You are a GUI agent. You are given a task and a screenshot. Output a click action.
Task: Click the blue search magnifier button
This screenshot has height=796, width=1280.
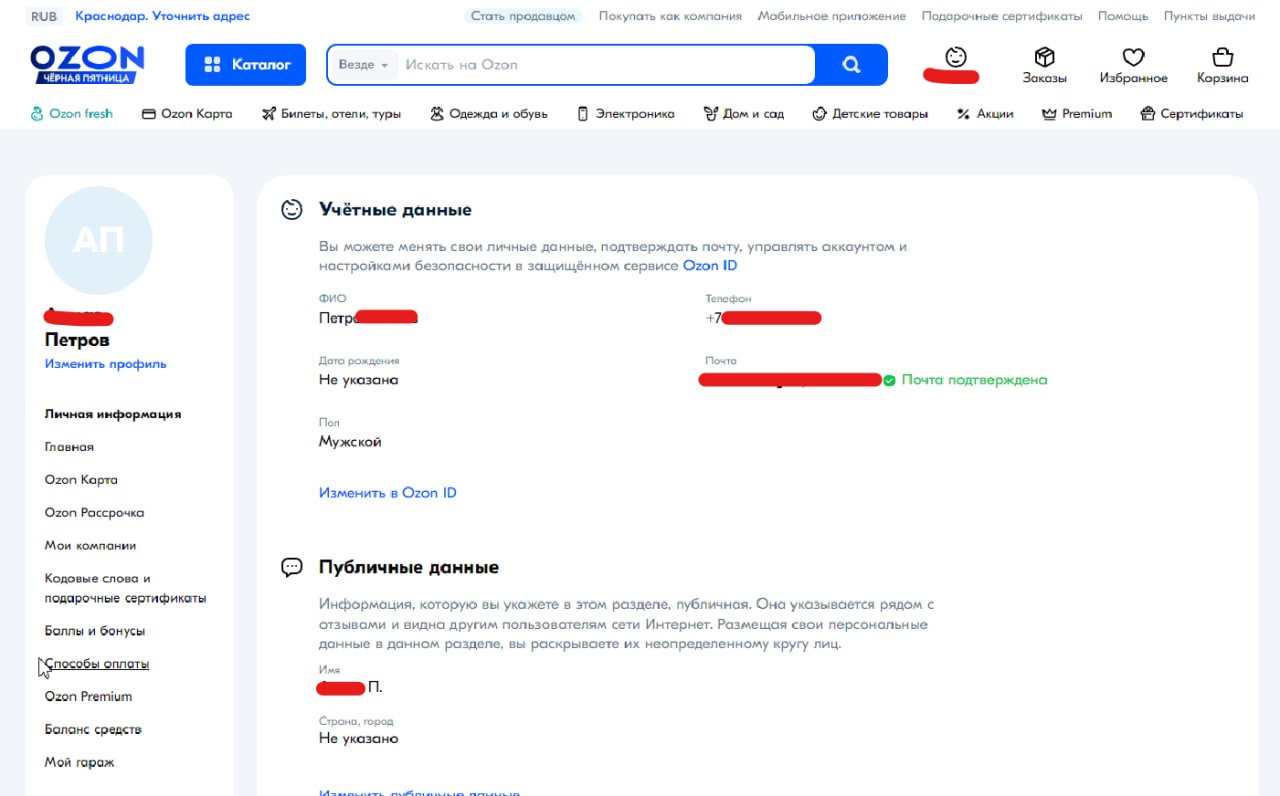point(851,65)
